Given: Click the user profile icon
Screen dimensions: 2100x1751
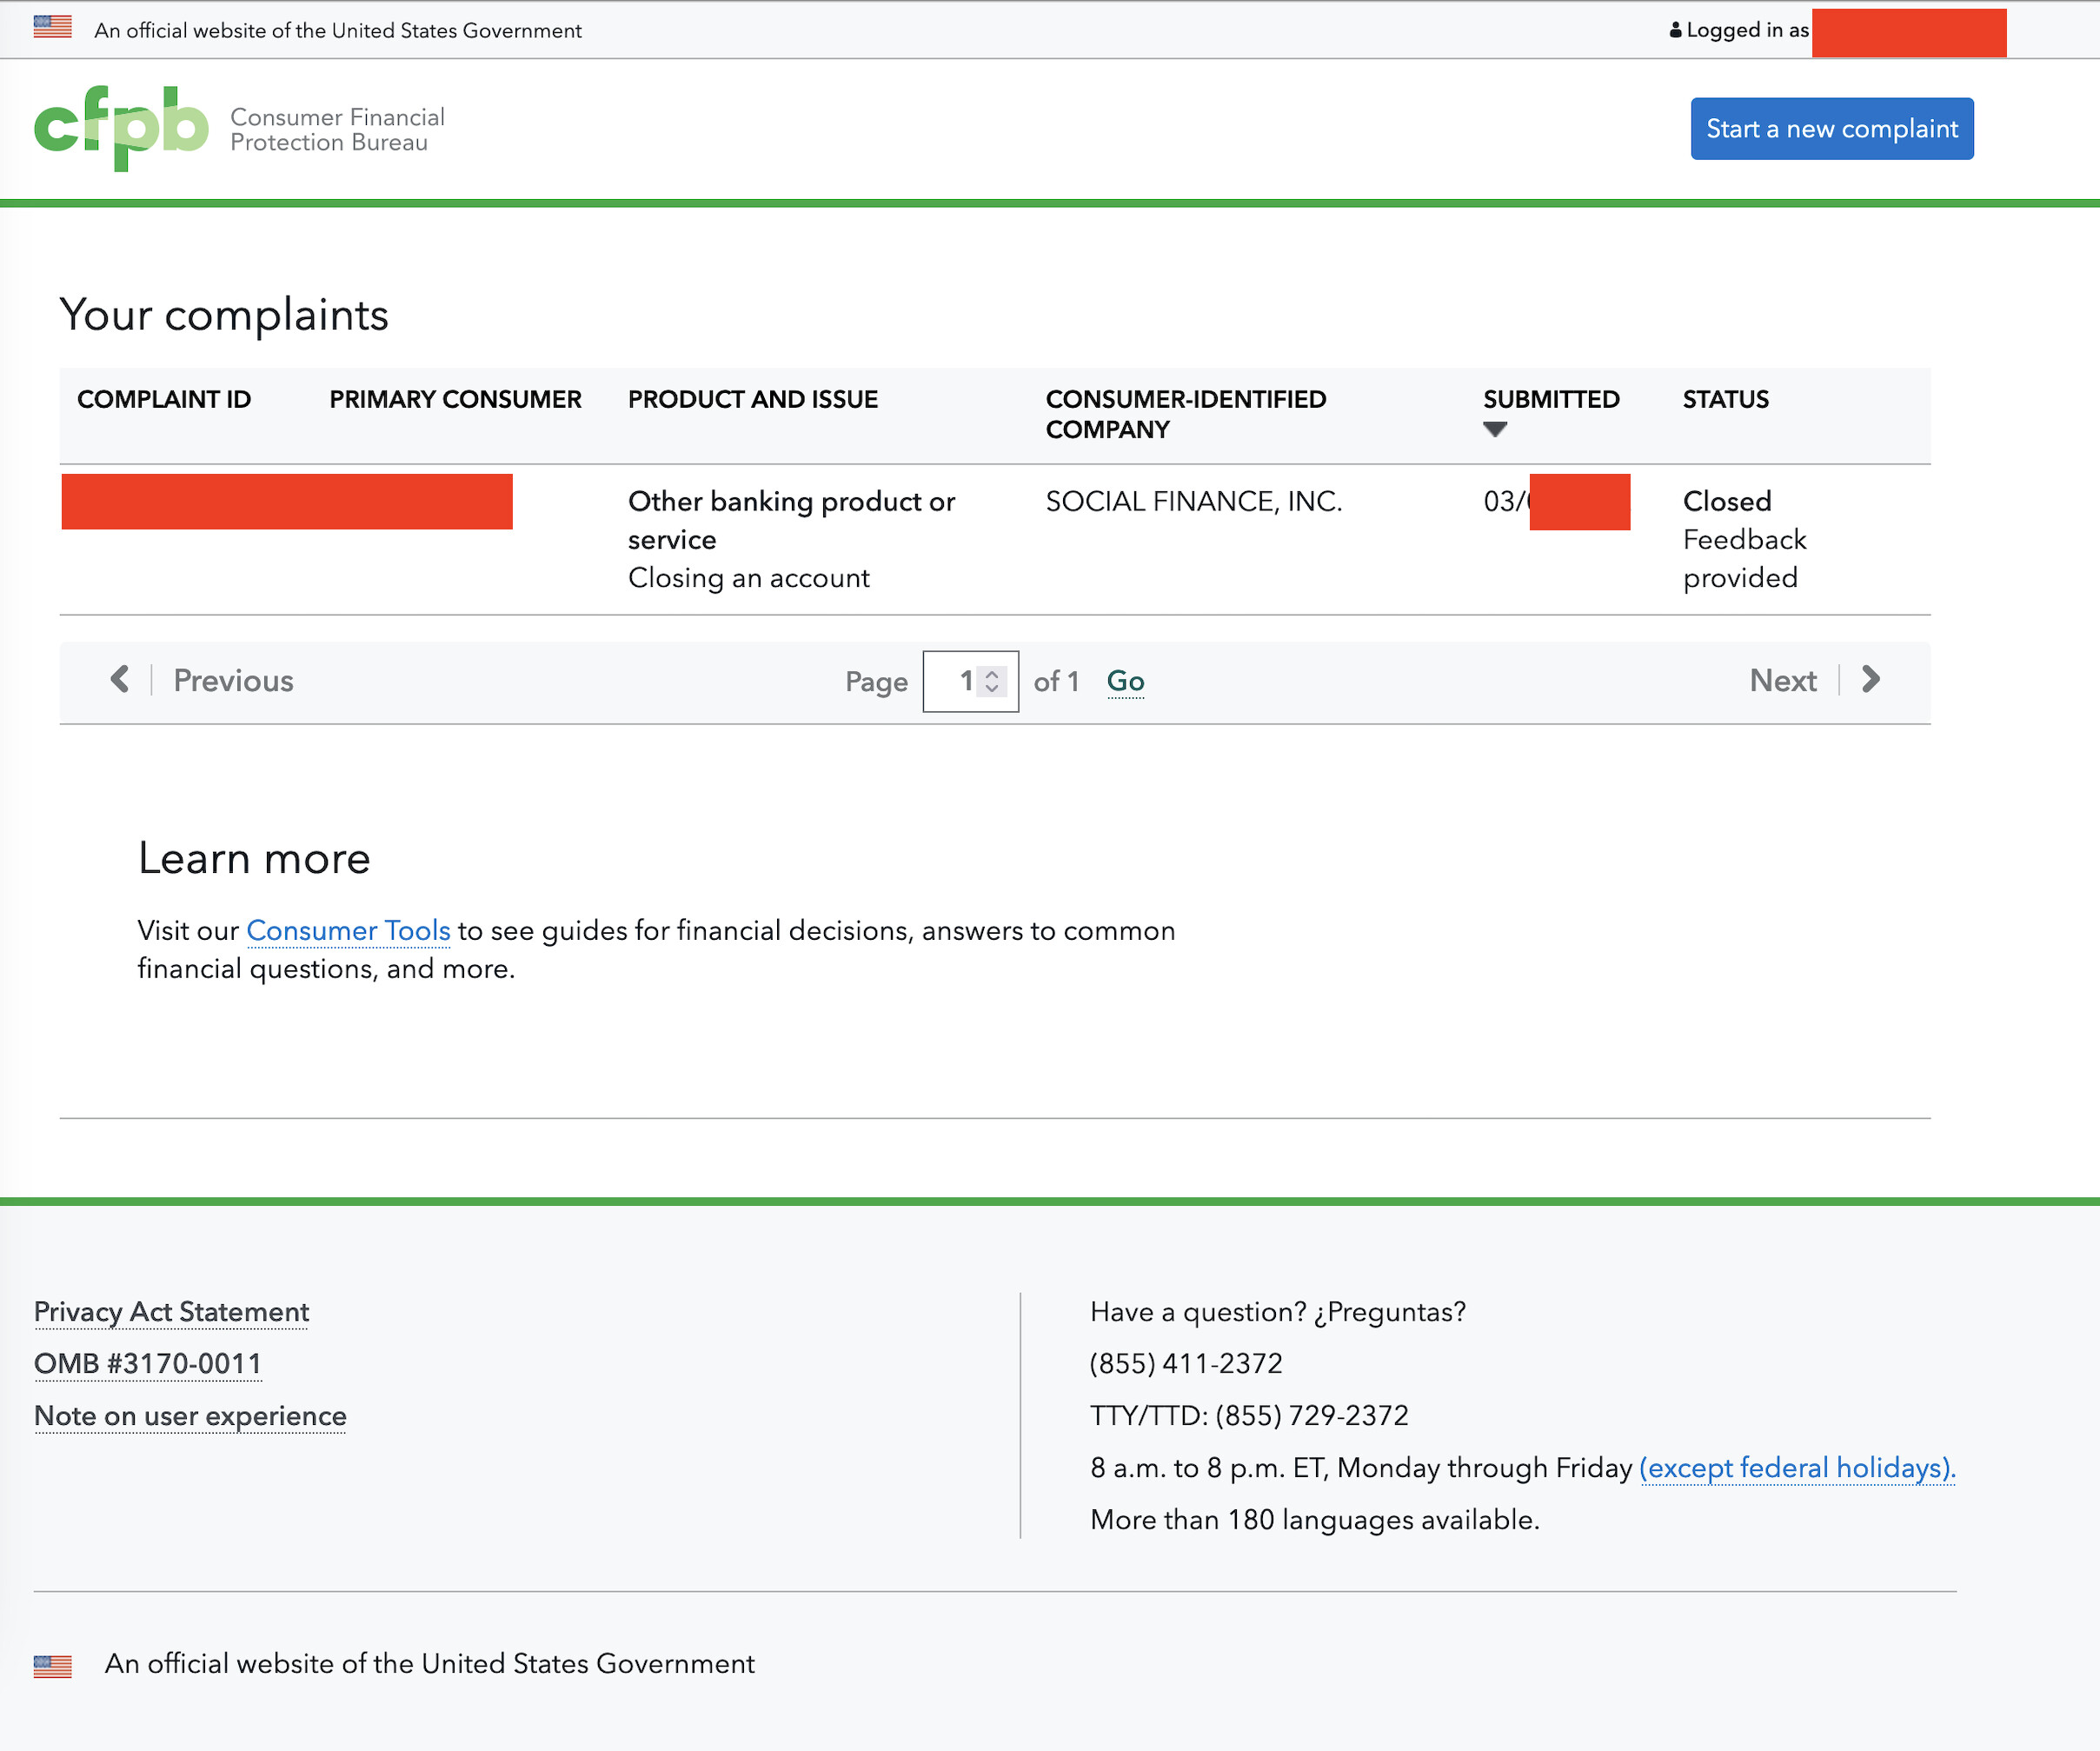Looking at the screenshot, I should 1675,30.
